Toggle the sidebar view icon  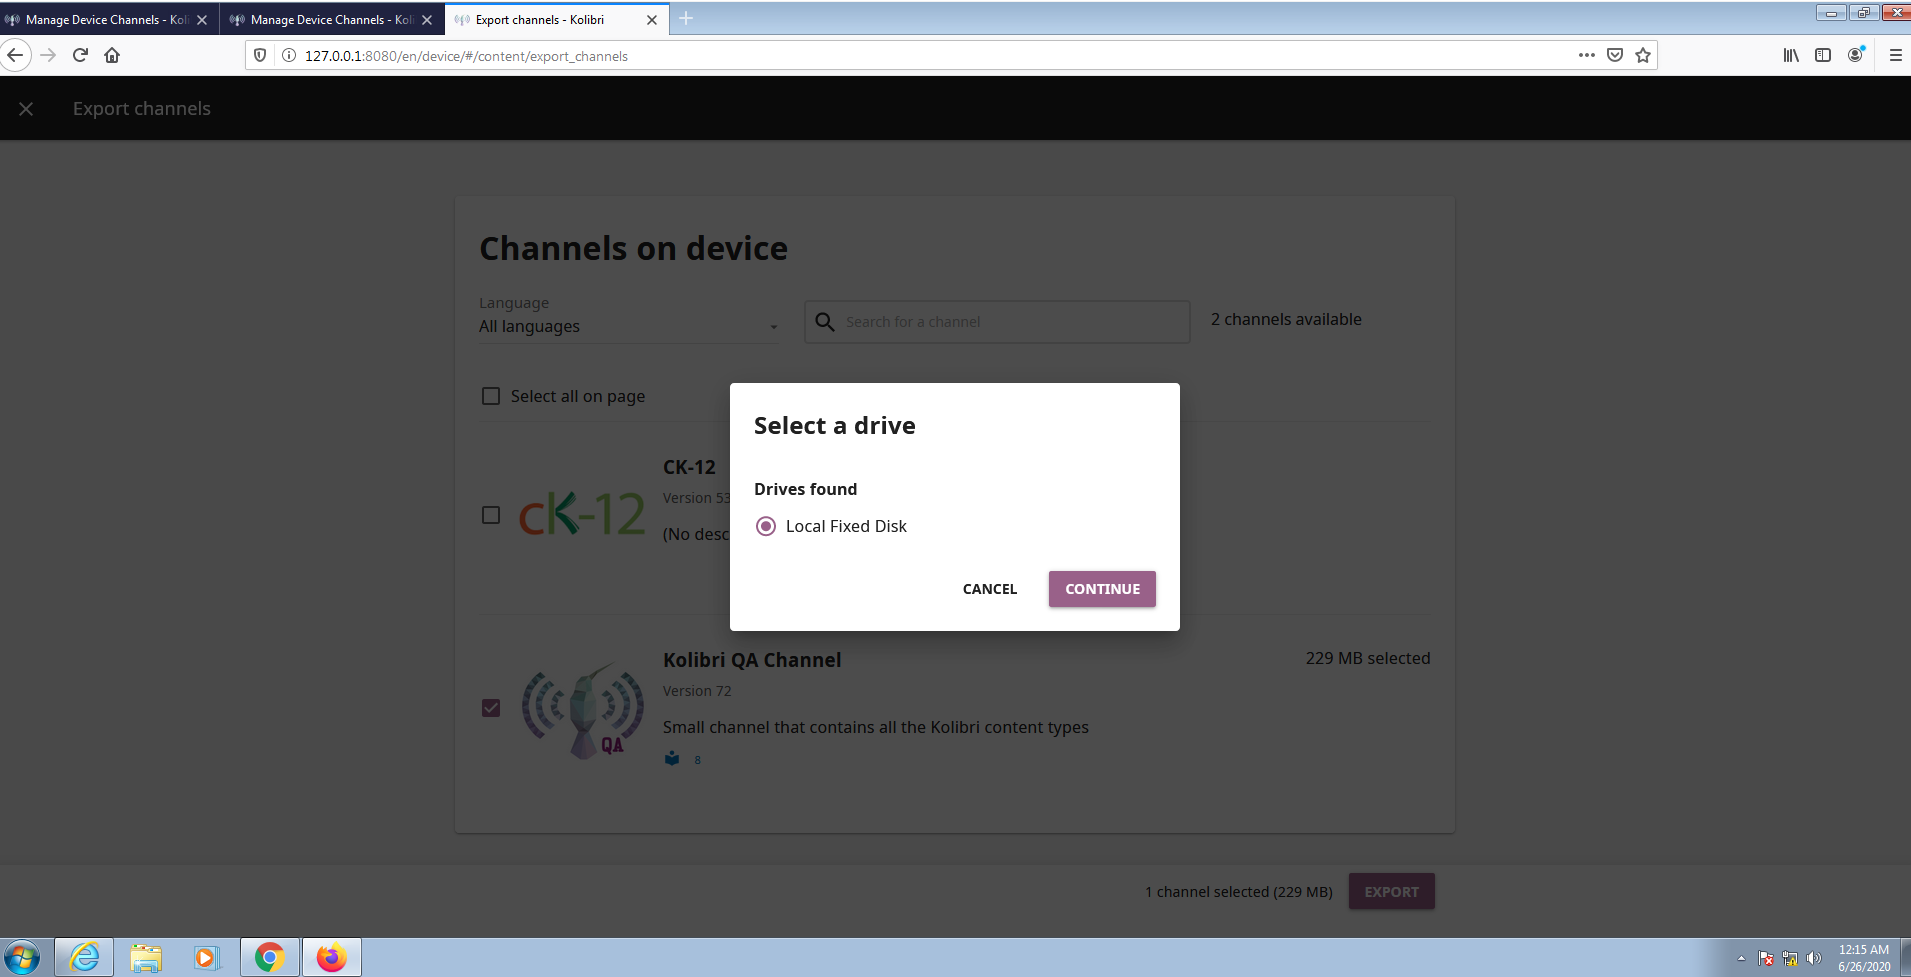click(x=1823, y=55)
